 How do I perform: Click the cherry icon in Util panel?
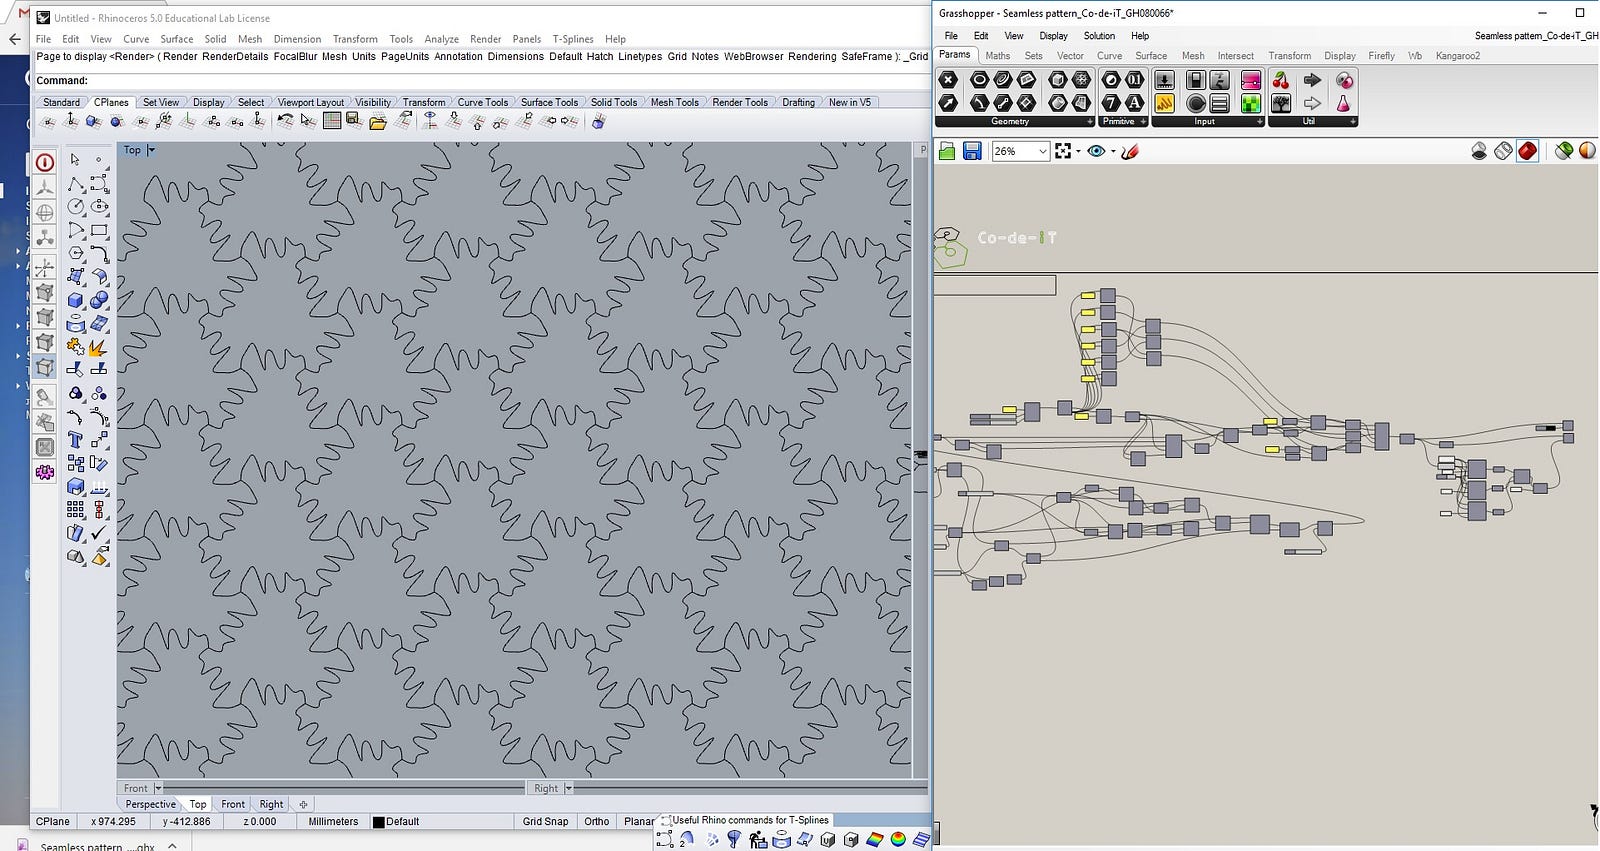tap(1281, 80)
